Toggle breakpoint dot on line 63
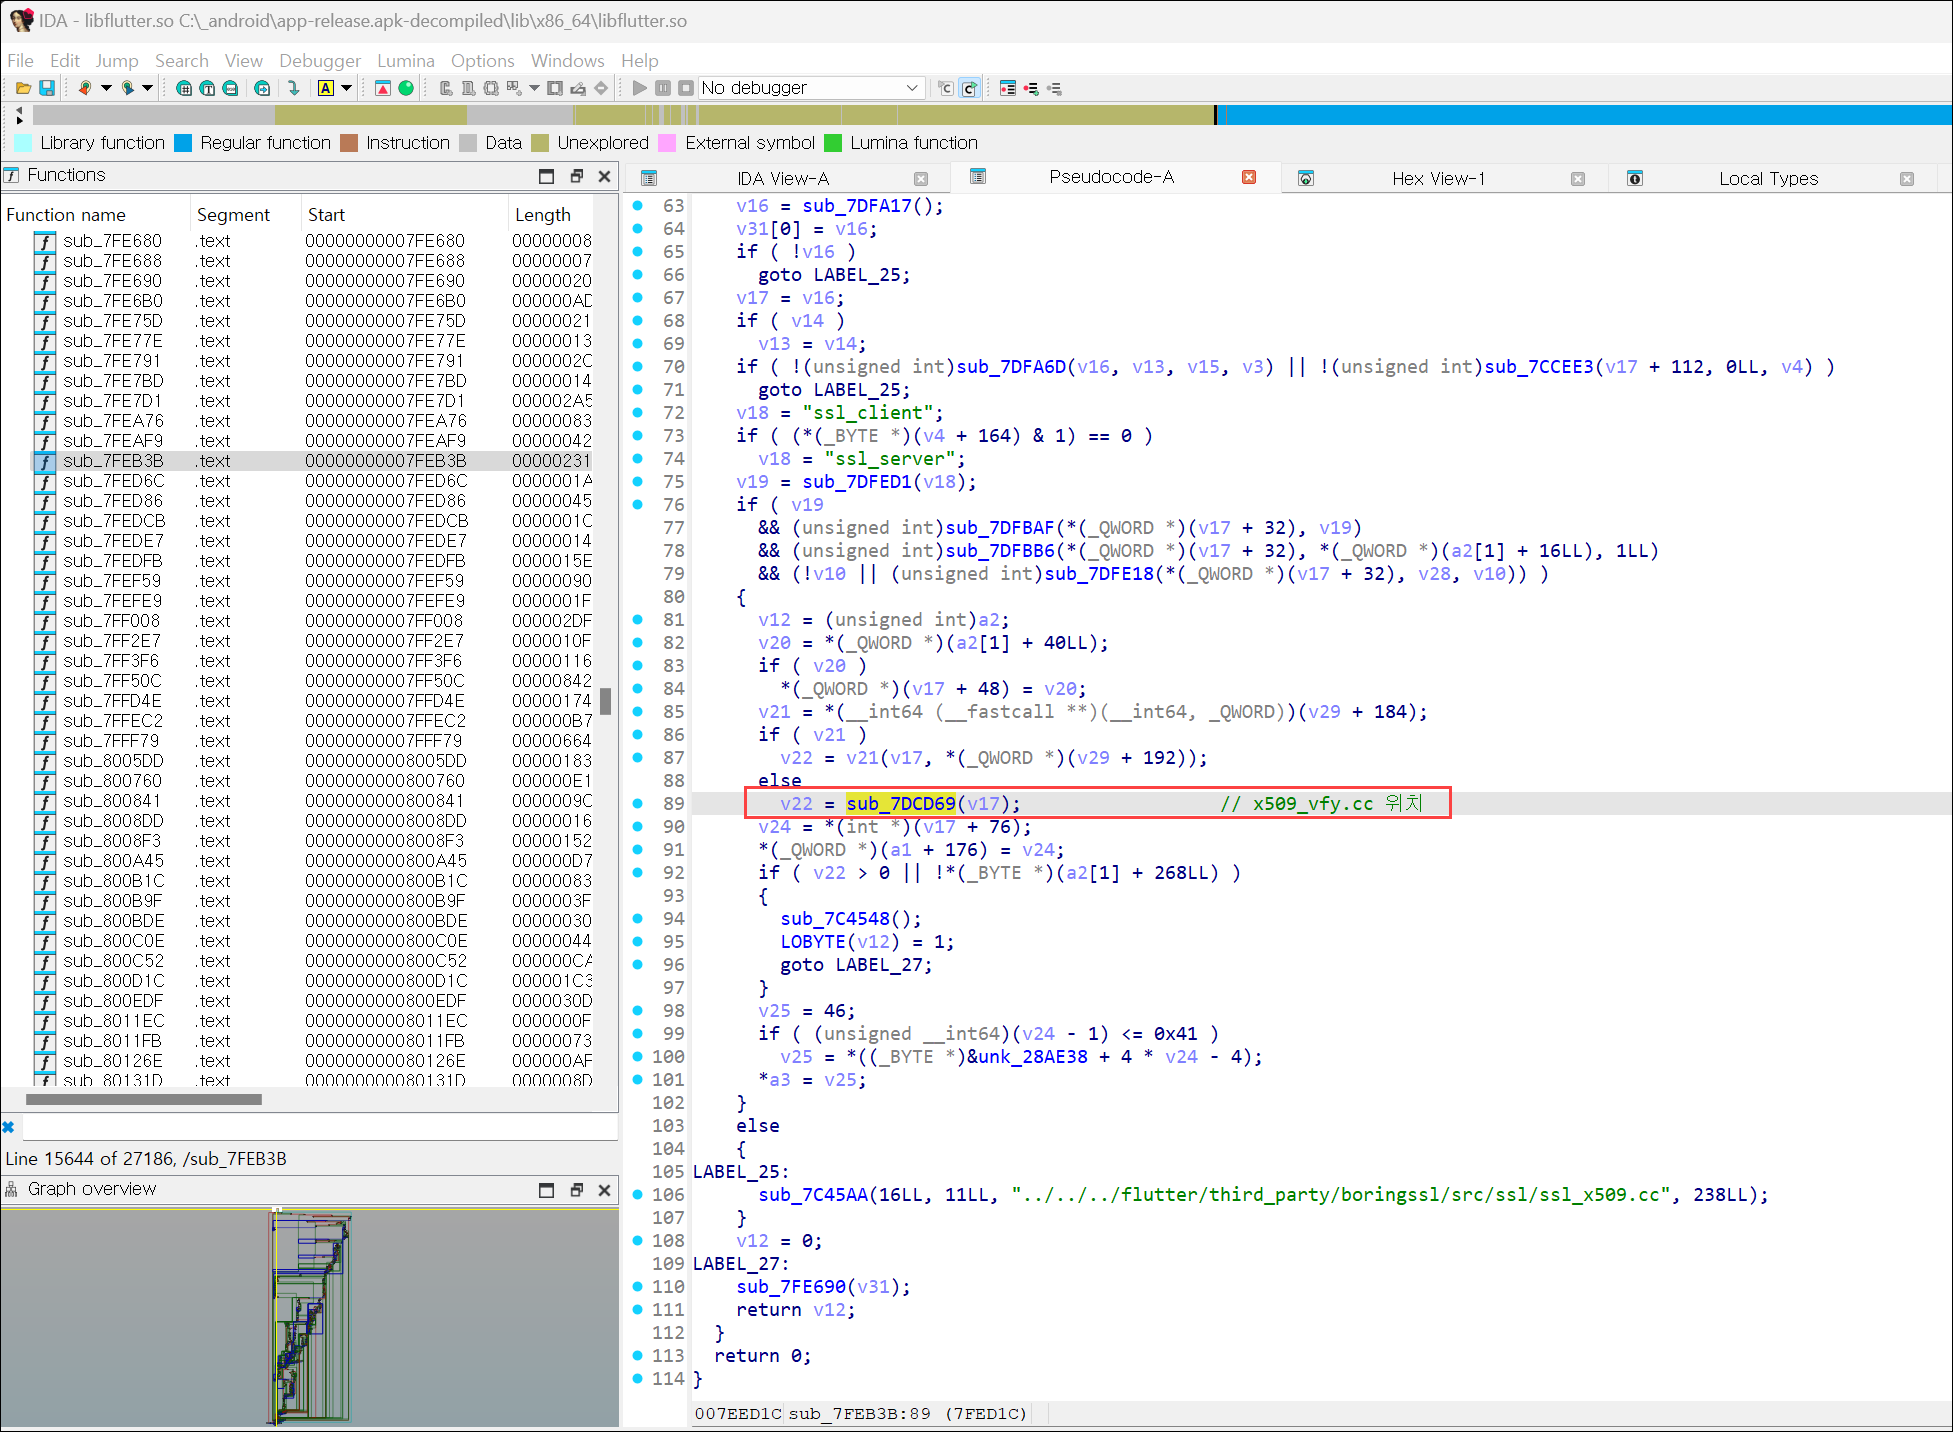The height and width of the screenshot is (1432, 1953). click(x=638, y=205)
